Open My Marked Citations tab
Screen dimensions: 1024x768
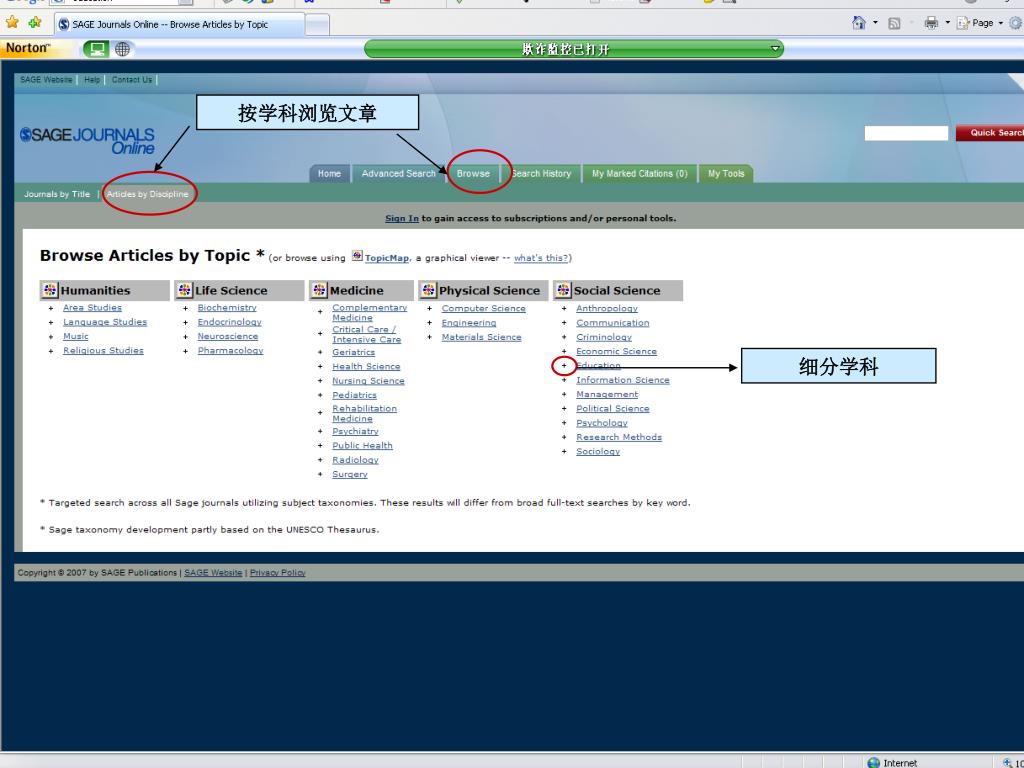click(639, 173)
